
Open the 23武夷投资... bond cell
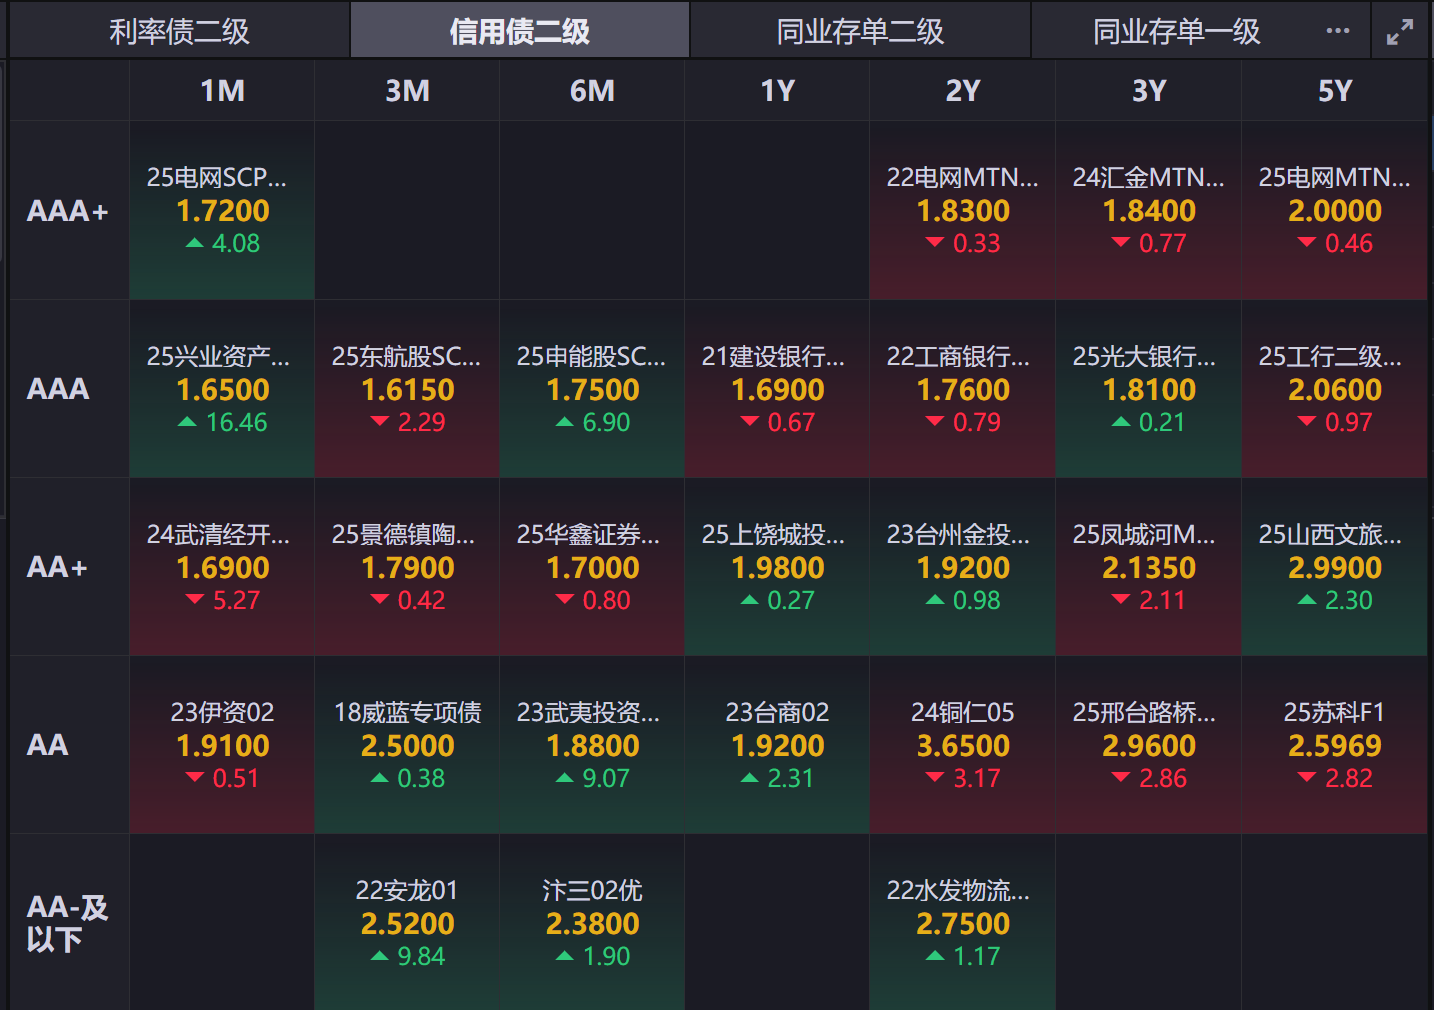pos(592,745)
